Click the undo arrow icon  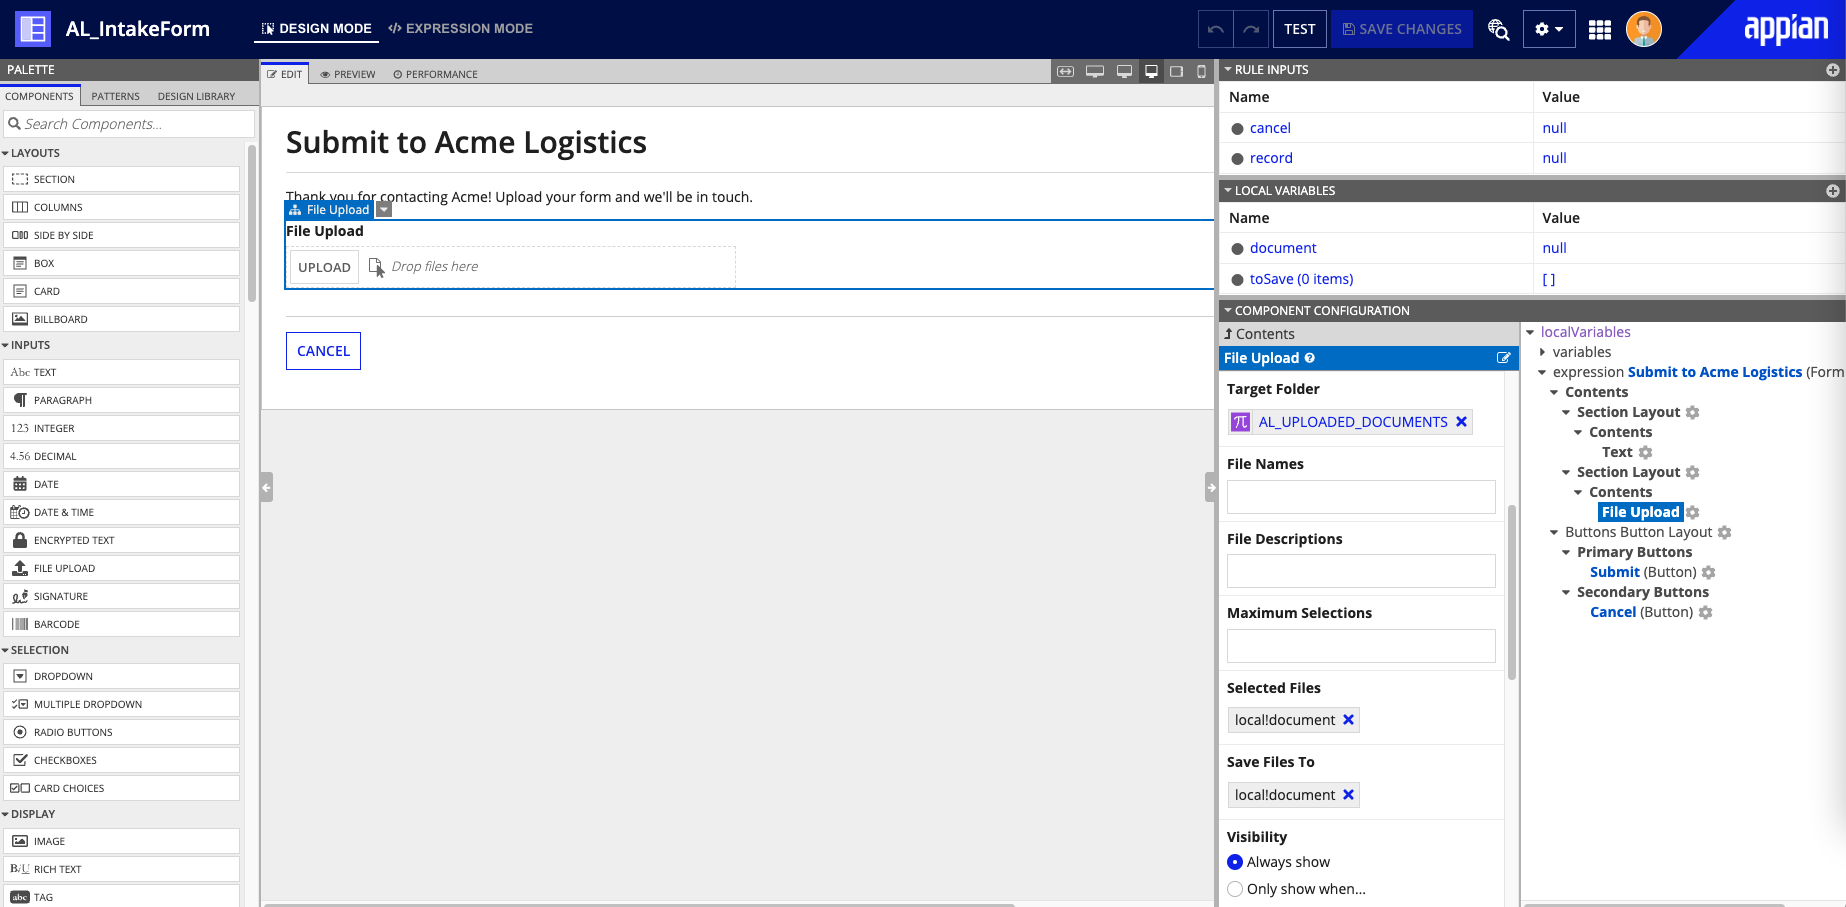point(1216,29)
